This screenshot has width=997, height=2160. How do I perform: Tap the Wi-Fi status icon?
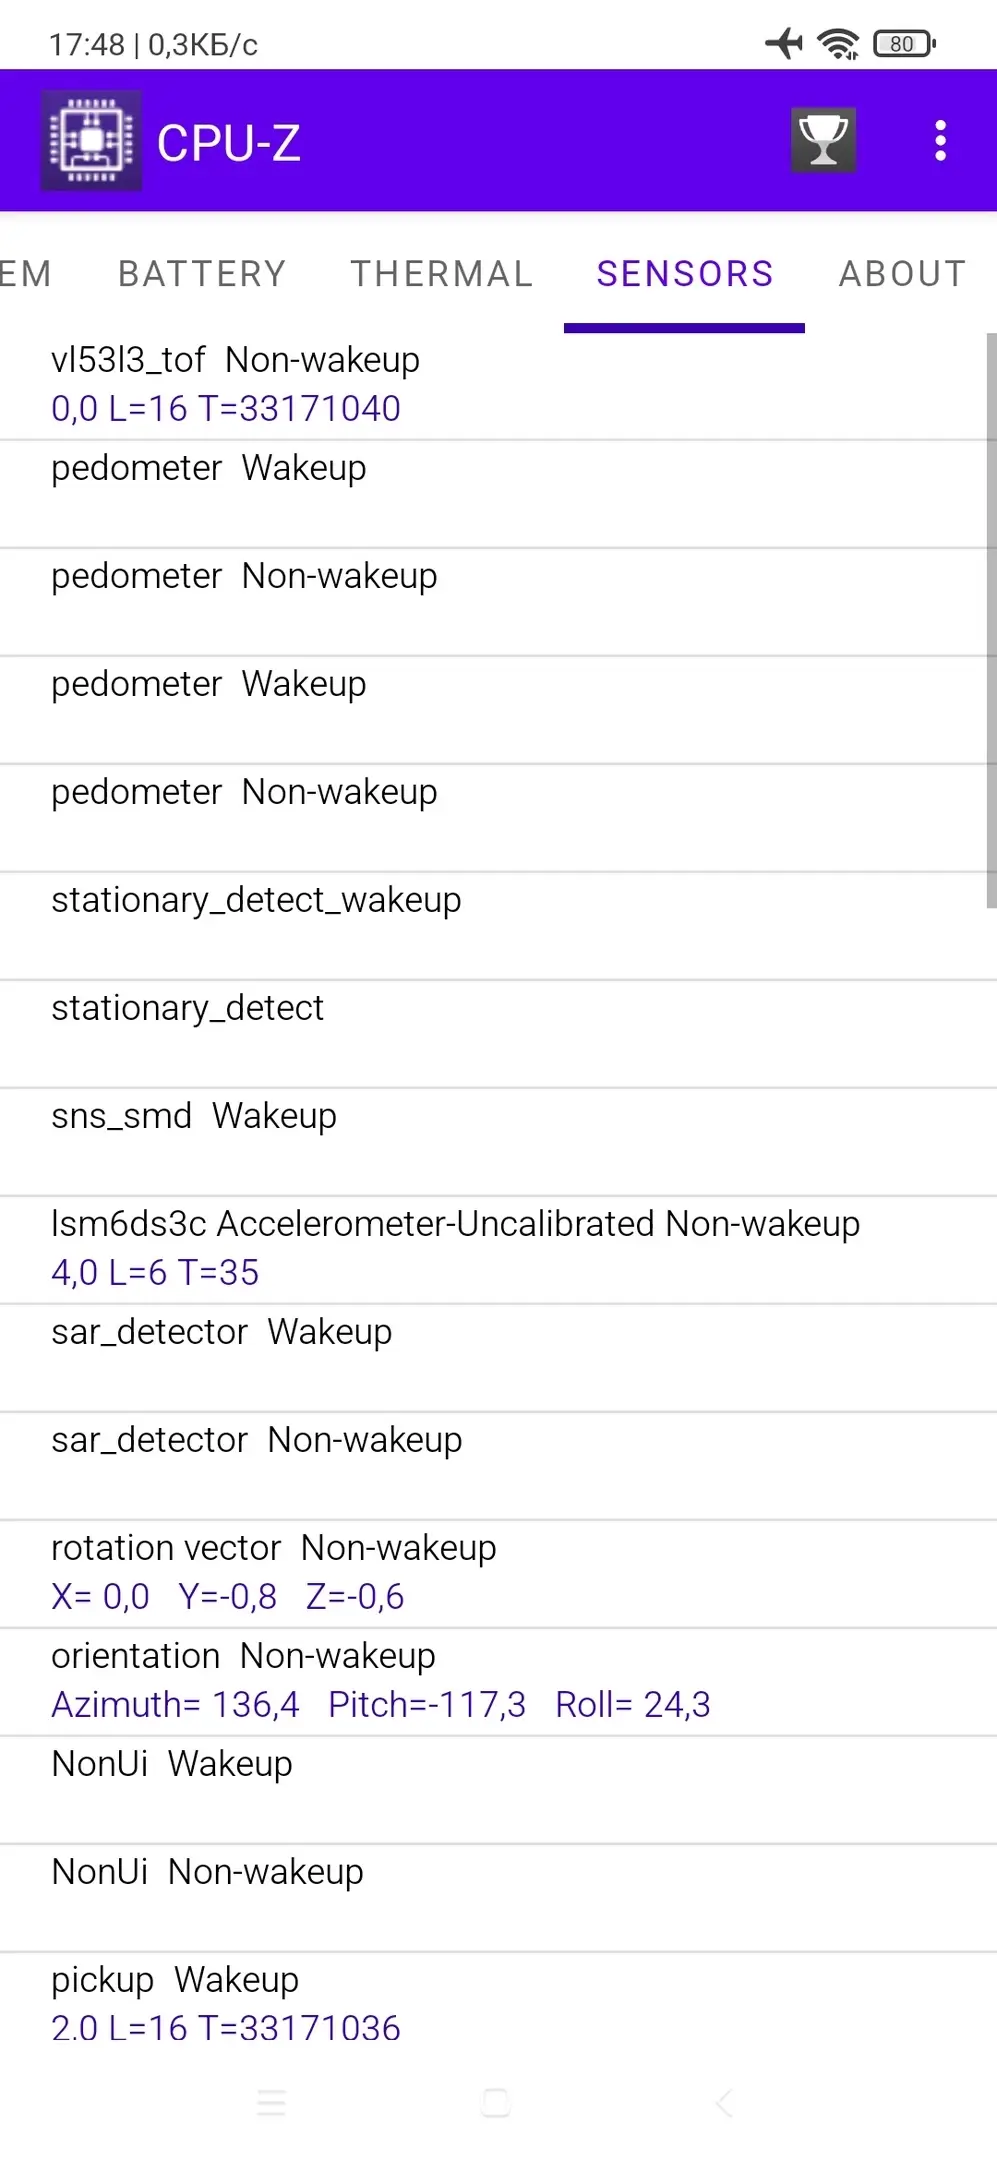pos(838,43)
